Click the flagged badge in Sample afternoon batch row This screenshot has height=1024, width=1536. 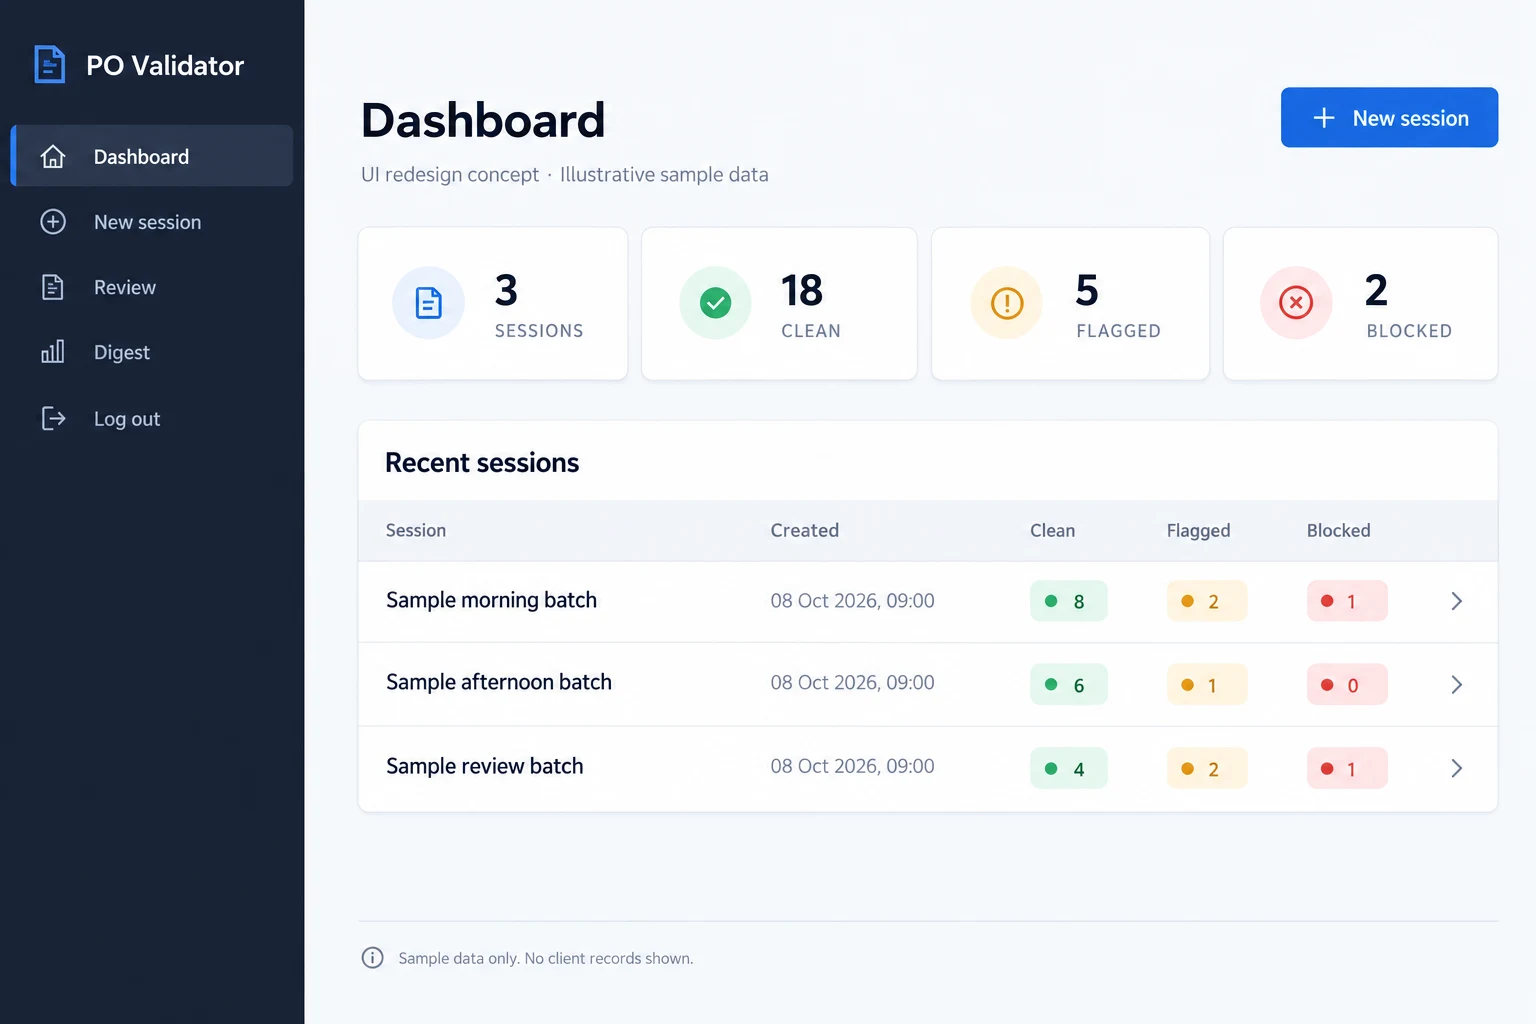coord(1206,685)
